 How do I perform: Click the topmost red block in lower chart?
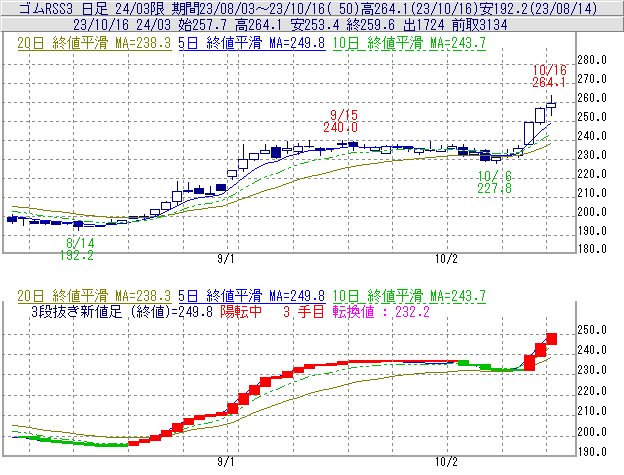tap(552, 339)
